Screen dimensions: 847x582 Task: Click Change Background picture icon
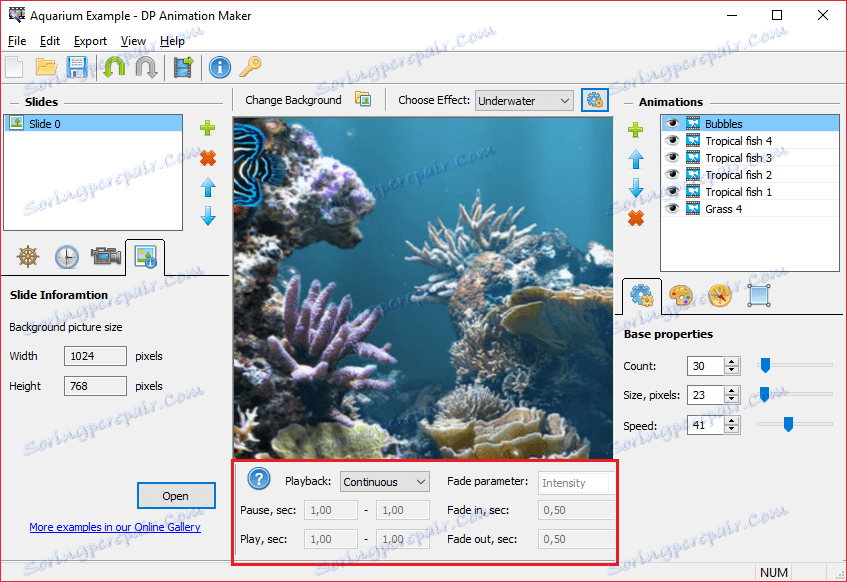363,99
